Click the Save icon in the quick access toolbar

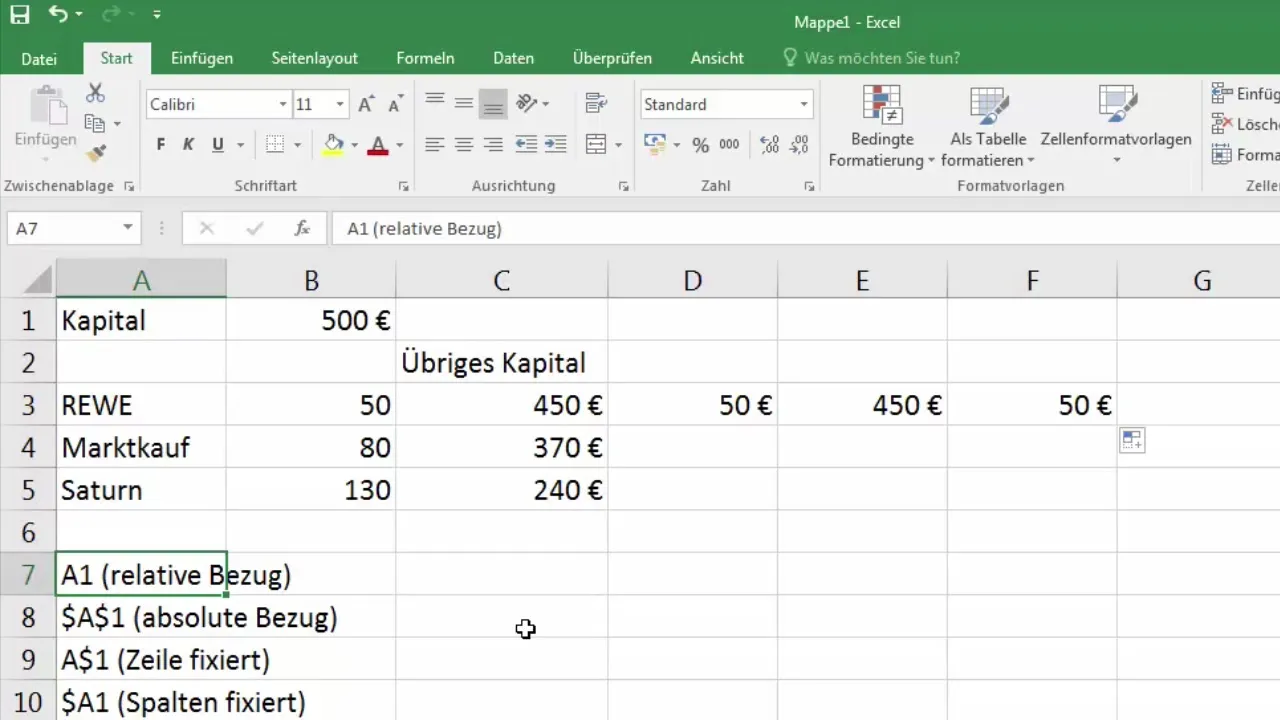click(20, 15)
